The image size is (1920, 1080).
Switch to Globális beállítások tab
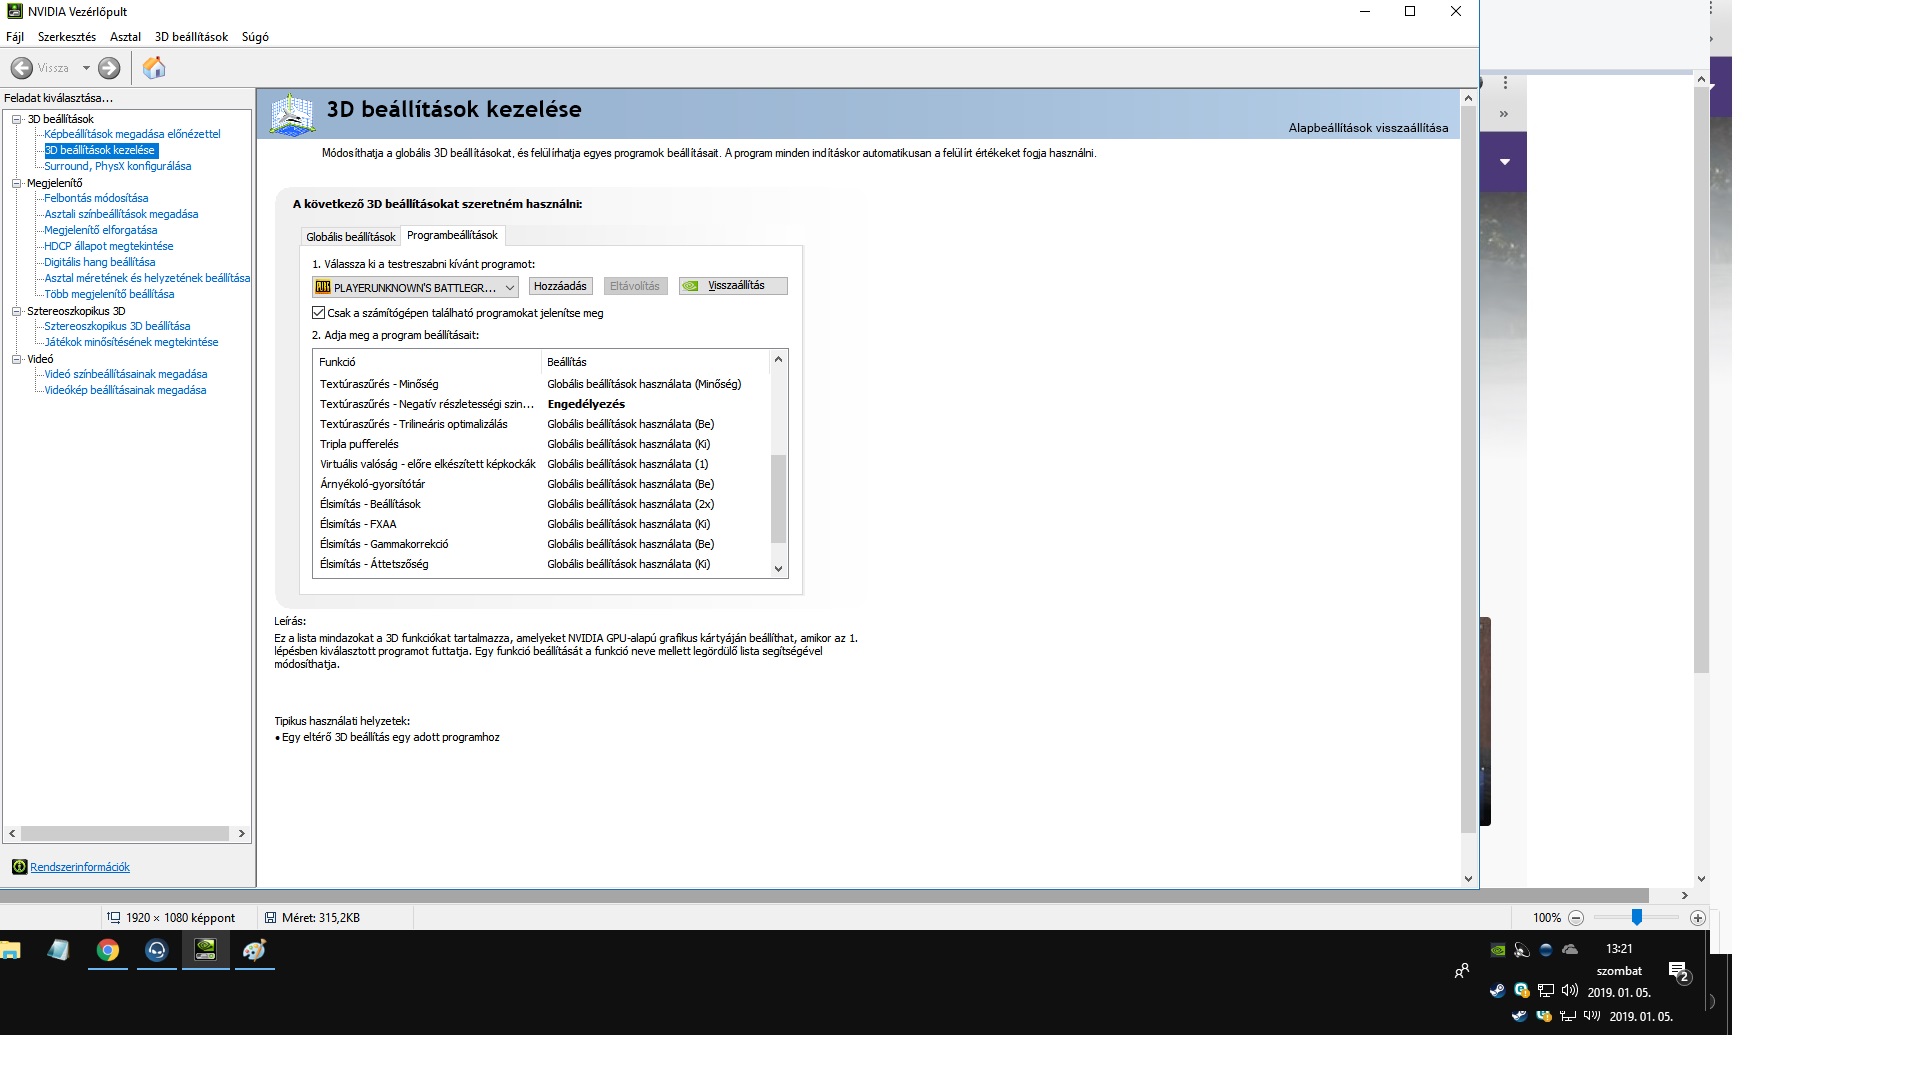pos(350,237)
